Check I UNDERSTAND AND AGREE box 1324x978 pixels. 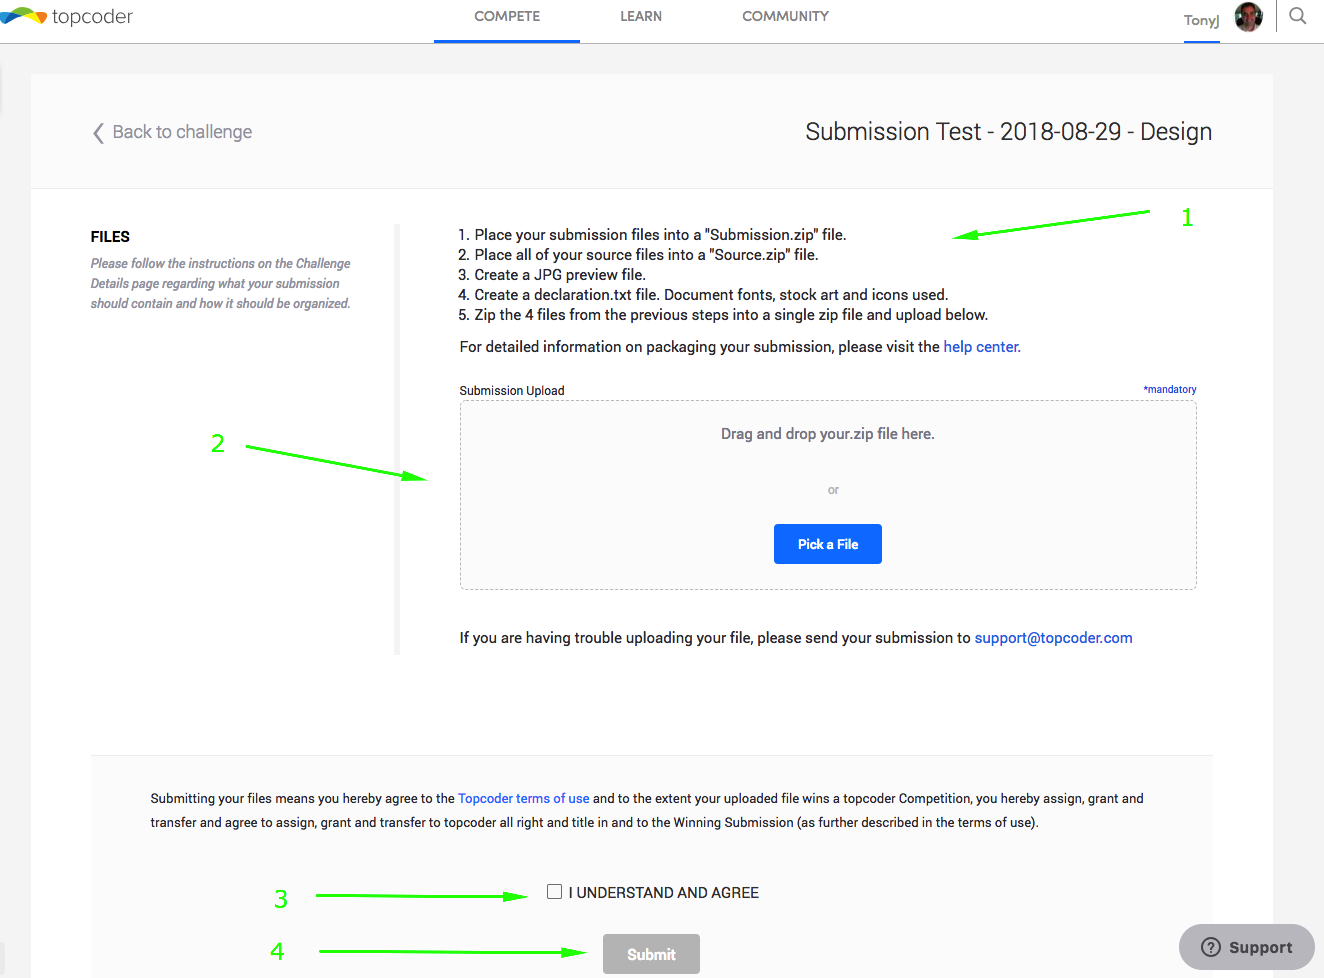[554, 891]
